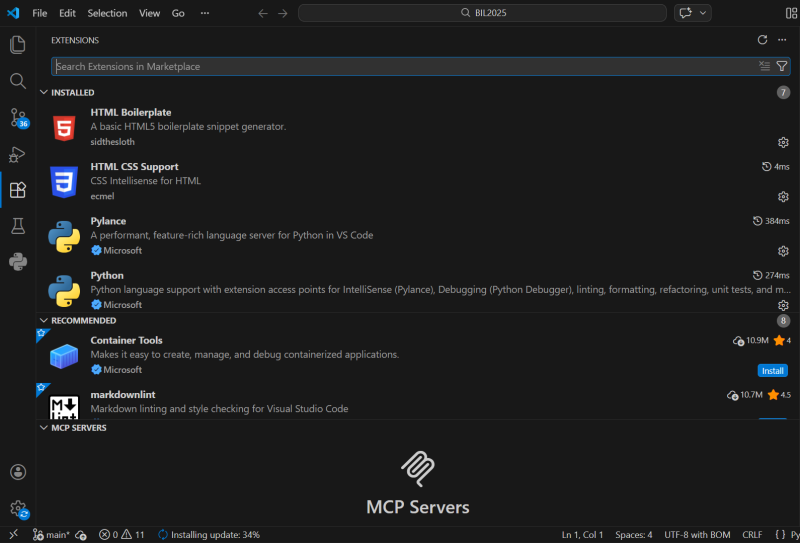Click the recommended count badge 8
The image size is (800, 543).
783,320
